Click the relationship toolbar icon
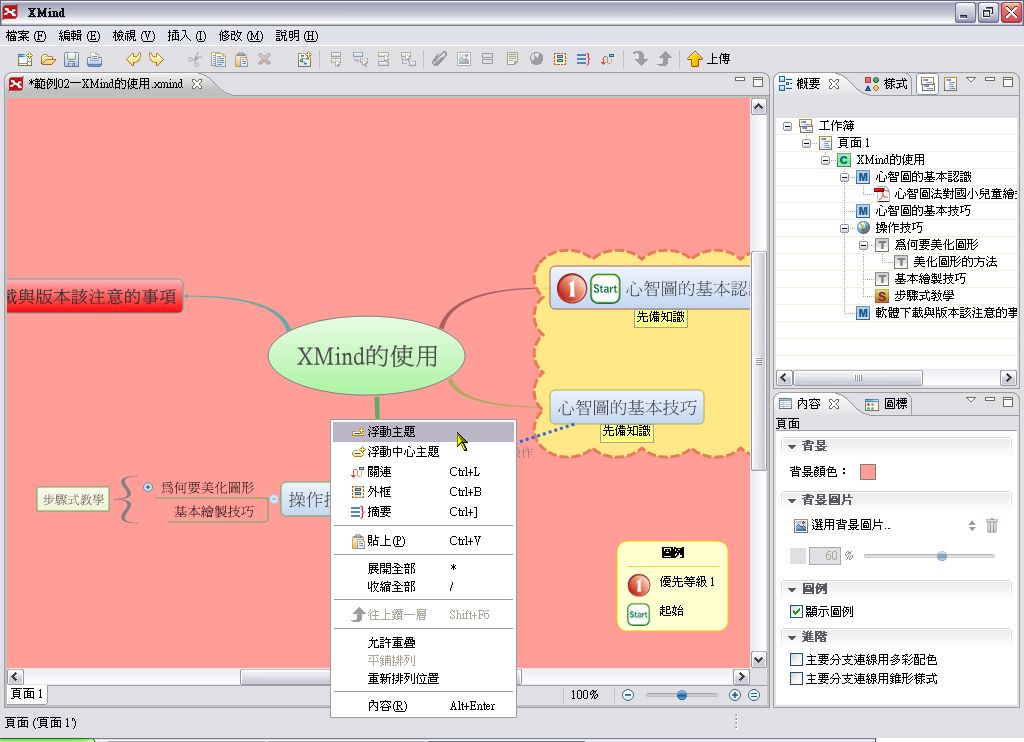 click(607, 59)
